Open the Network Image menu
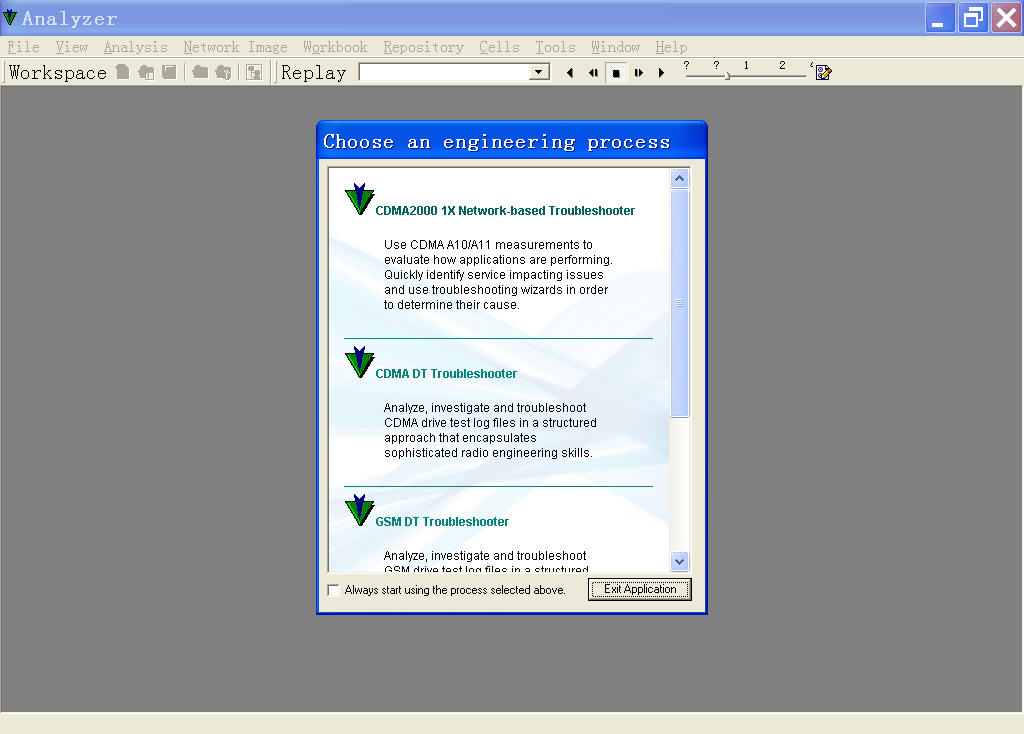This screenshot has width=1024, height=734. (x=235, y=47)
